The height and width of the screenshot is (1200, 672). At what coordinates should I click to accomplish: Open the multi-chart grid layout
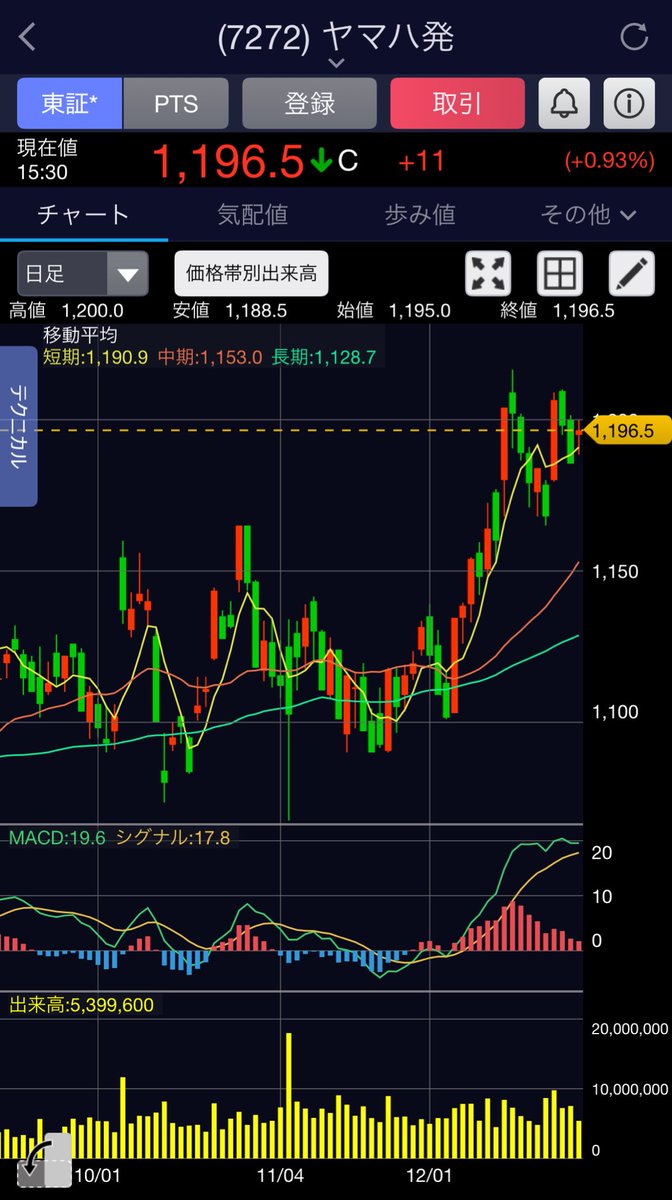(560, 273)
